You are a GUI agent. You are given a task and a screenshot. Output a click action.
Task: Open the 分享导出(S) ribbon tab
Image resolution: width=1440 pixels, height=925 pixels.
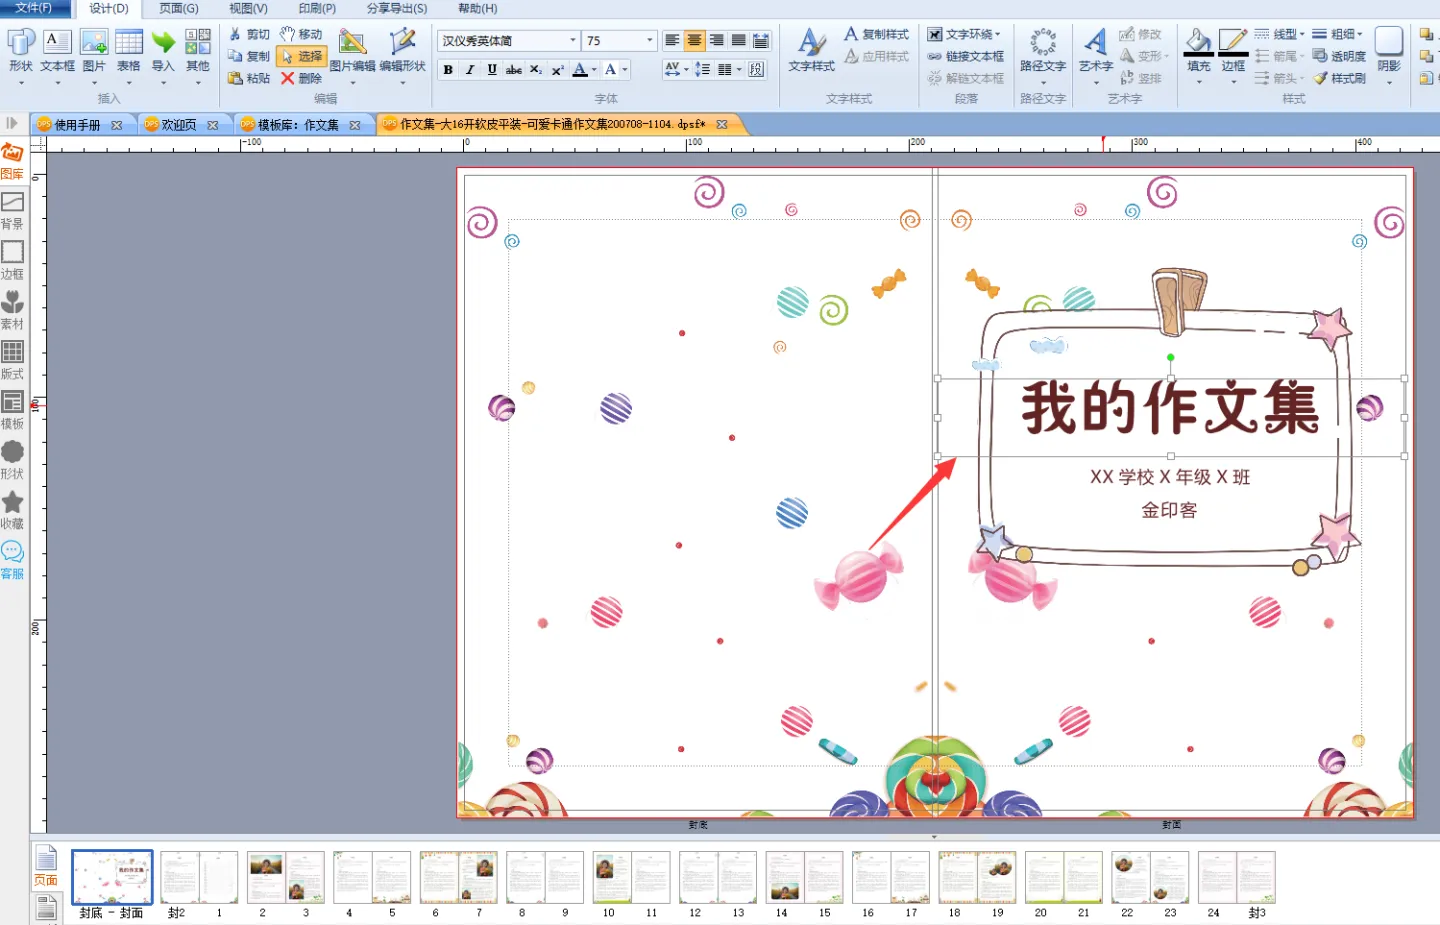(397, 8)
